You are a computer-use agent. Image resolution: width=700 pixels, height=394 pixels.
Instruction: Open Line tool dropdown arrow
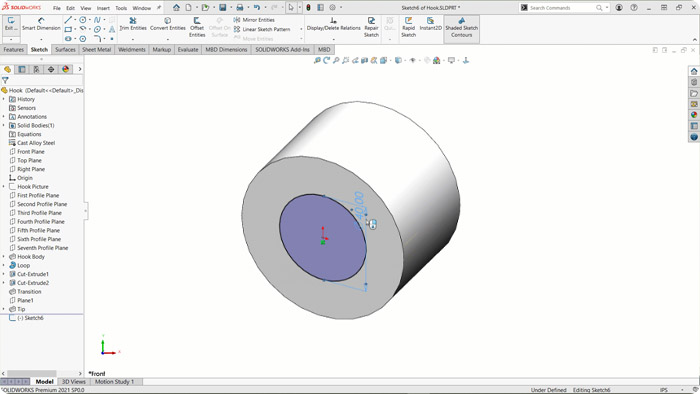(x=75, y=20)
